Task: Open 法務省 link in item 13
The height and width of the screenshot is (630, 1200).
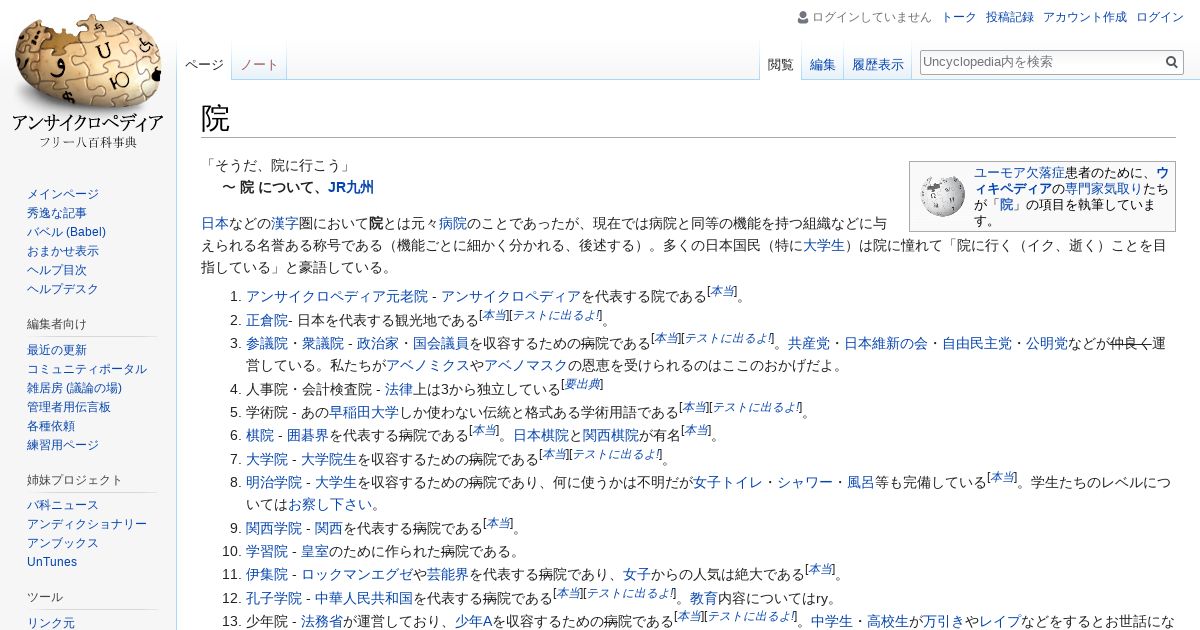Action: (x=322, y=621)
